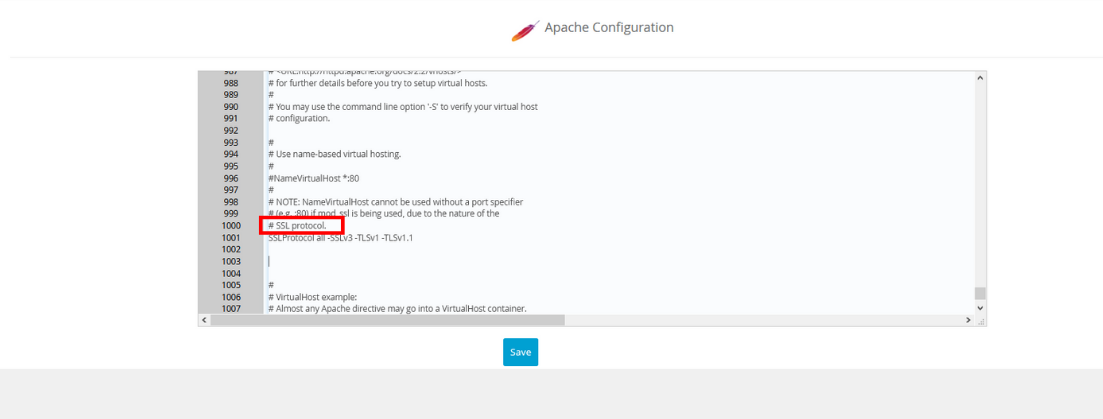This screenshot has width=1103, height=419.
Task: Click the horizontal scrollbar left arrow
Action: click(x=205, y=320)
